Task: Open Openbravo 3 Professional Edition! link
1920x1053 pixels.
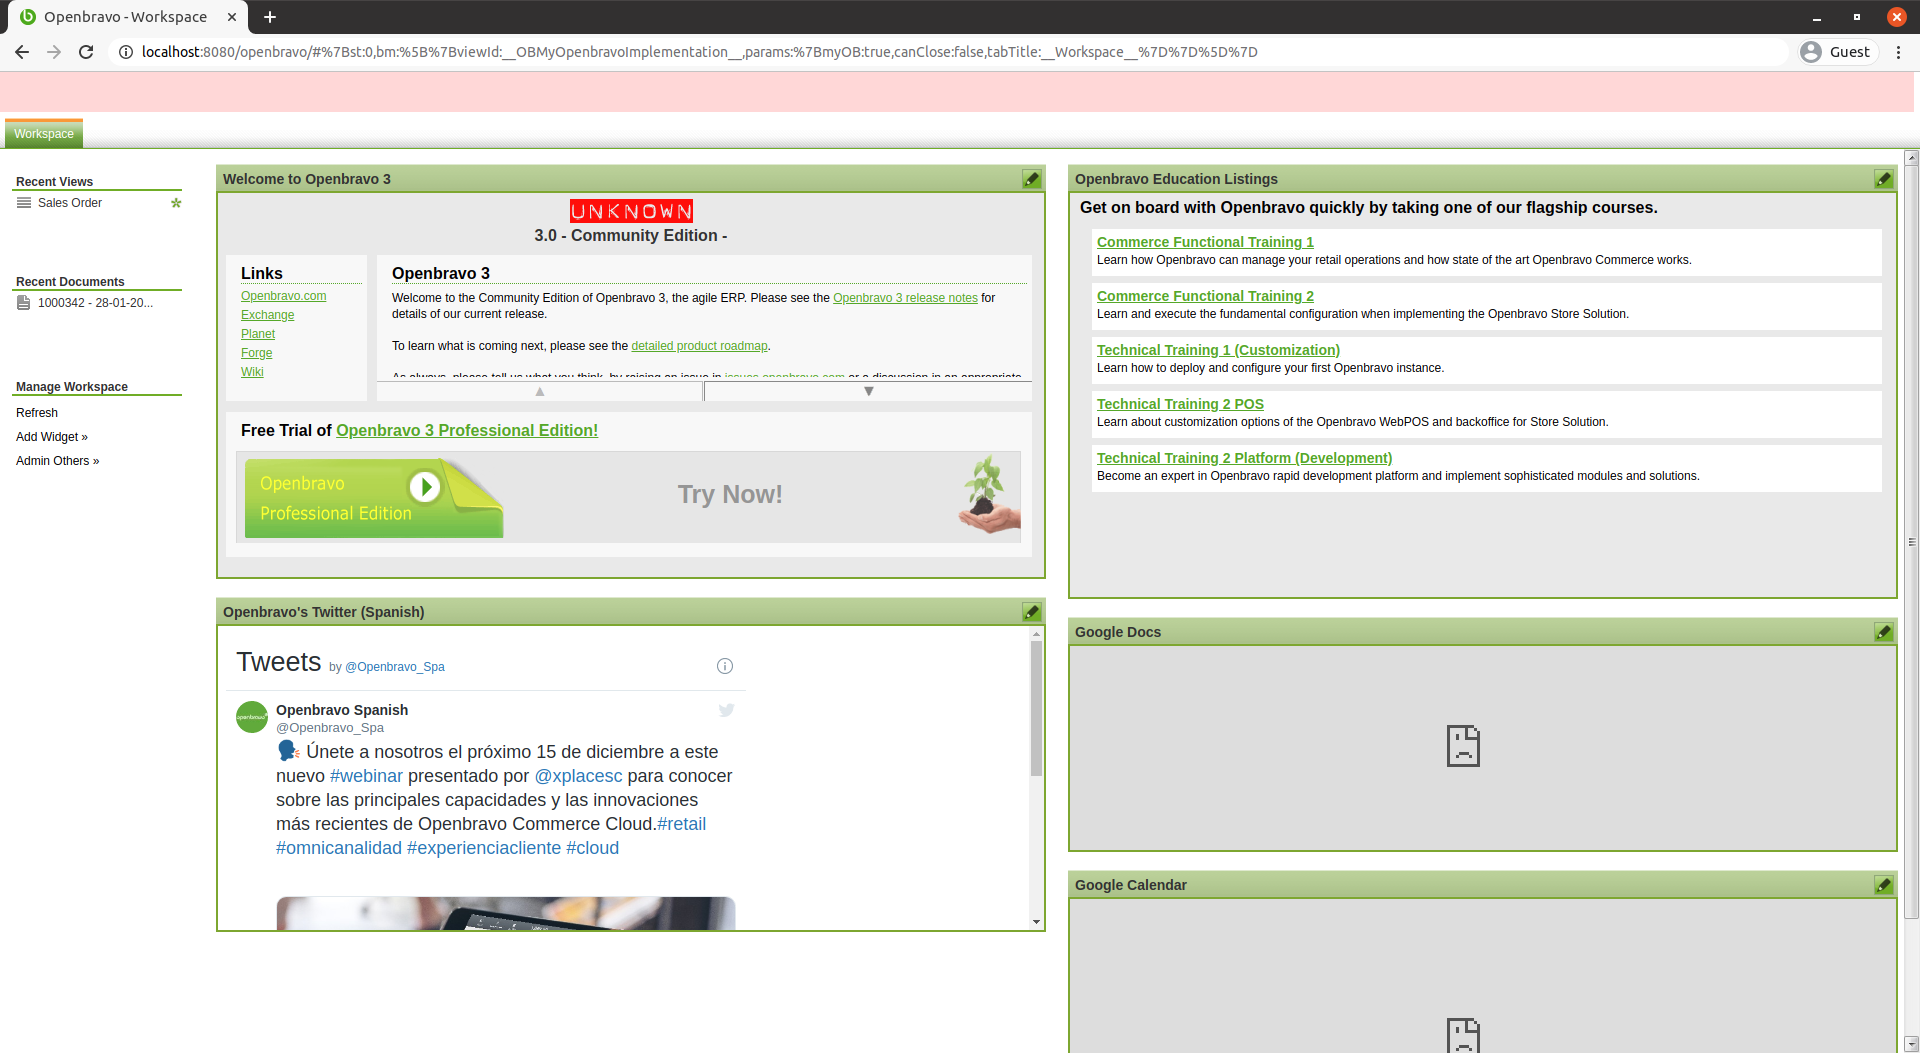Action: pos(467,430)
